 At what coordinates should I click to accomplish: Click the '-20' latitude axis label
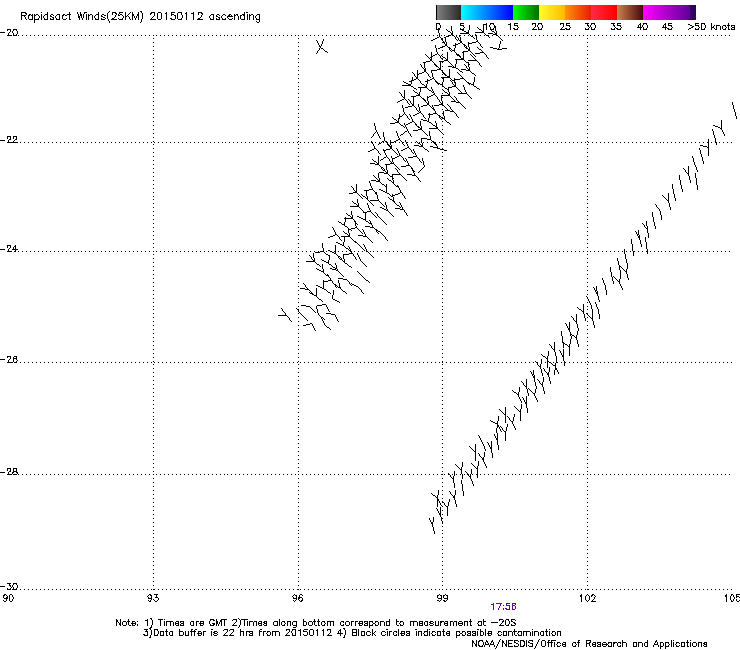pos(9,33)
